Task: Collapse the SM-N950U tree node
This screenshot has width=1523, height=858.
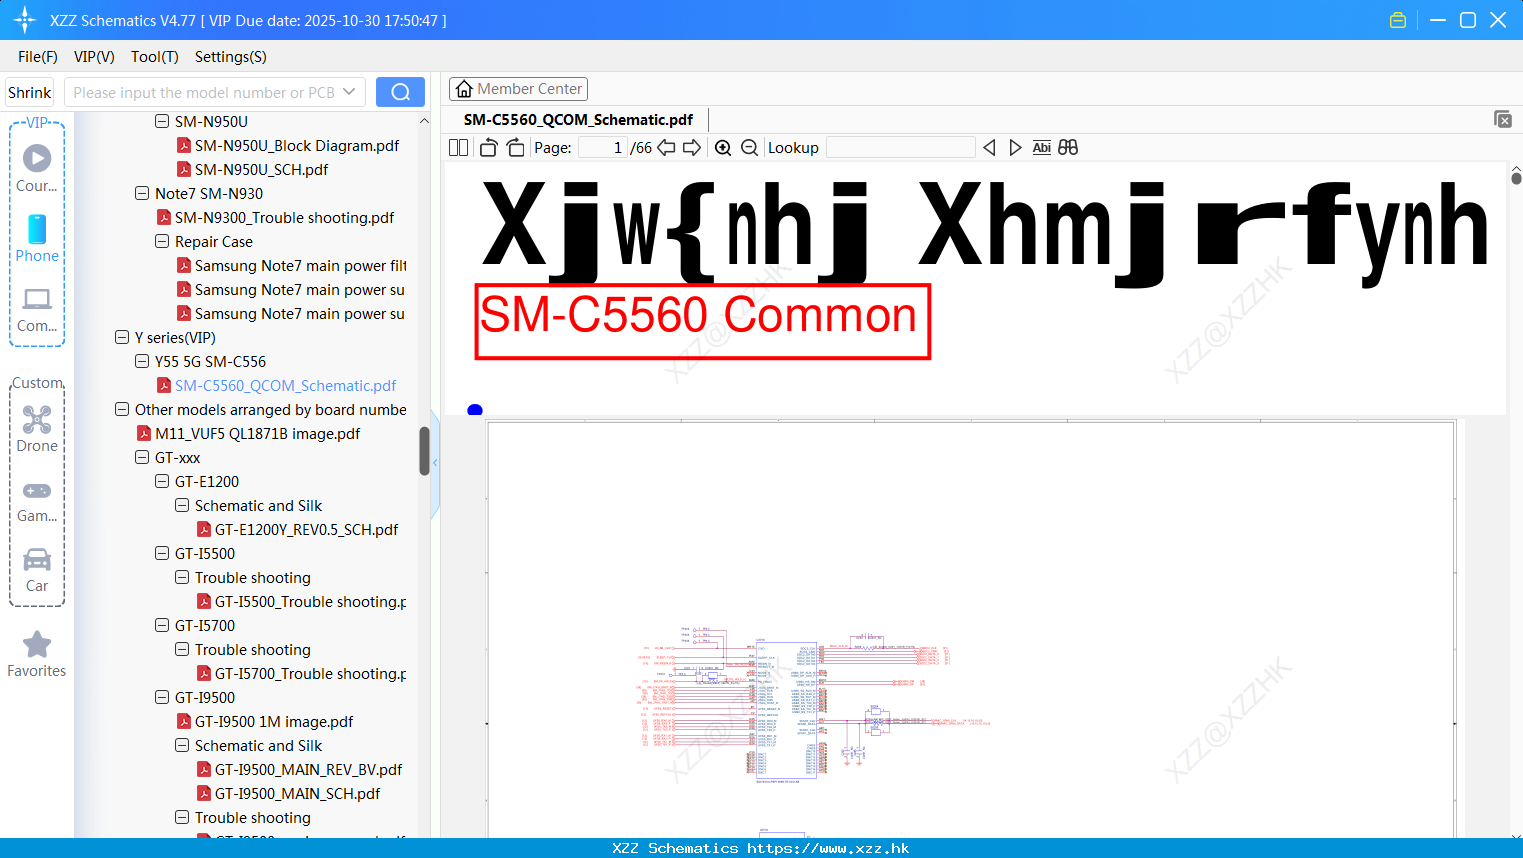Action: [162, 121]
